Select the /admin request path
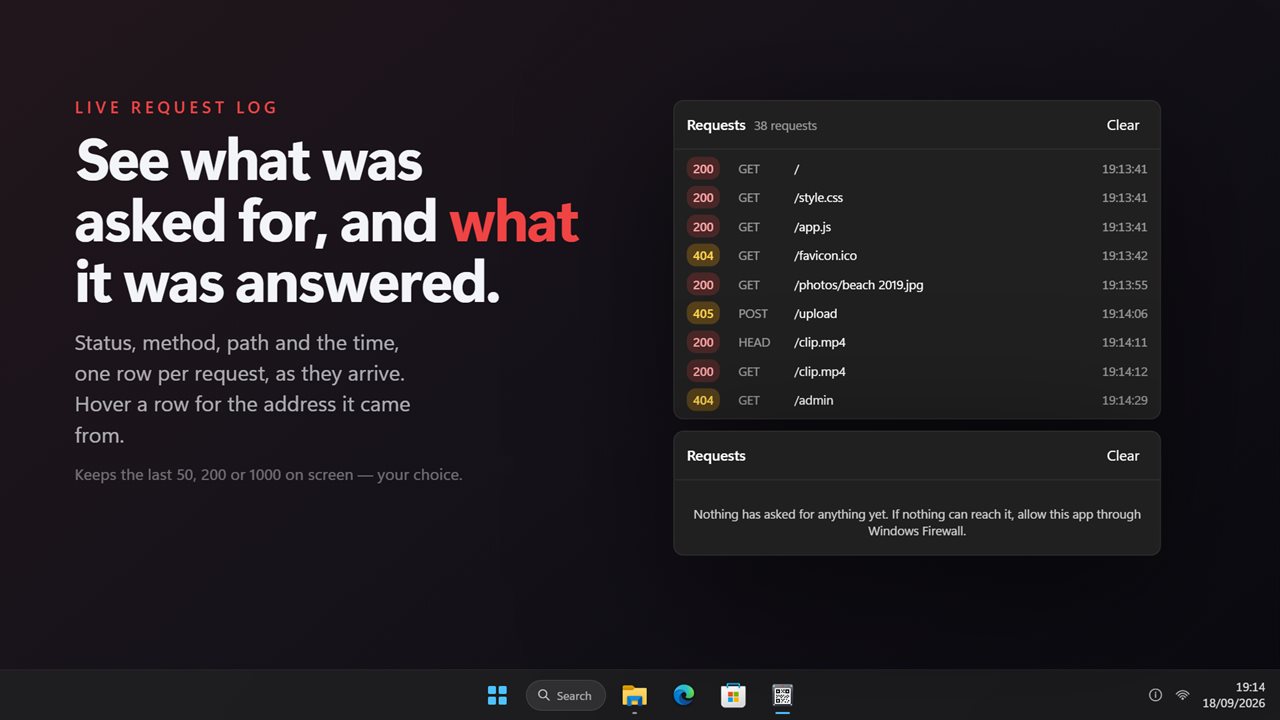The height and width of the screenshot is (720, 1280). point(814,400)
